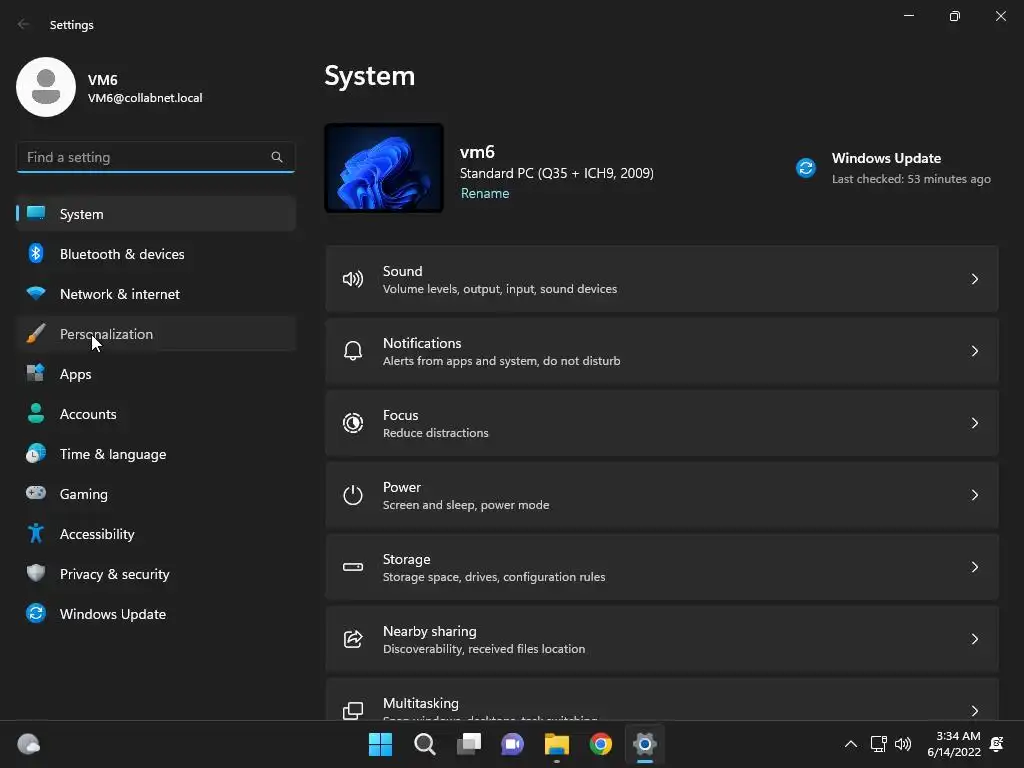Screen dimensions: 1024x768
Task: Open the Windows Start menu
Action: coord(380,744)
